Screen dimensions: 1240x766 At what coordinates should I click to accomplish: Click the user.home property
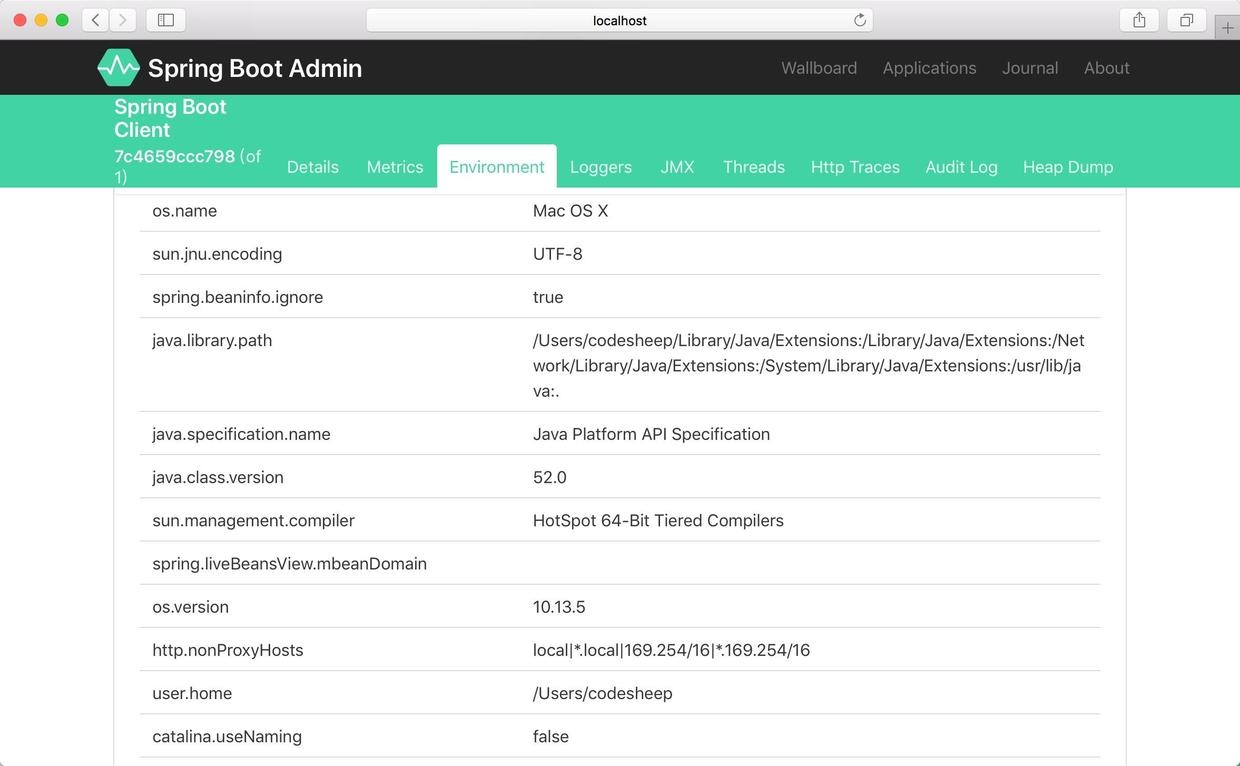tap(192, 693)
